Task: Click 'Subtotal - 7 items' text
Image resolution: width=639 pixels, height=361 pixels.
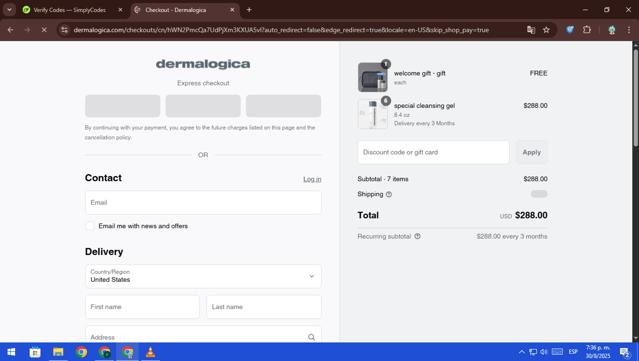Action: coord(383,179)
